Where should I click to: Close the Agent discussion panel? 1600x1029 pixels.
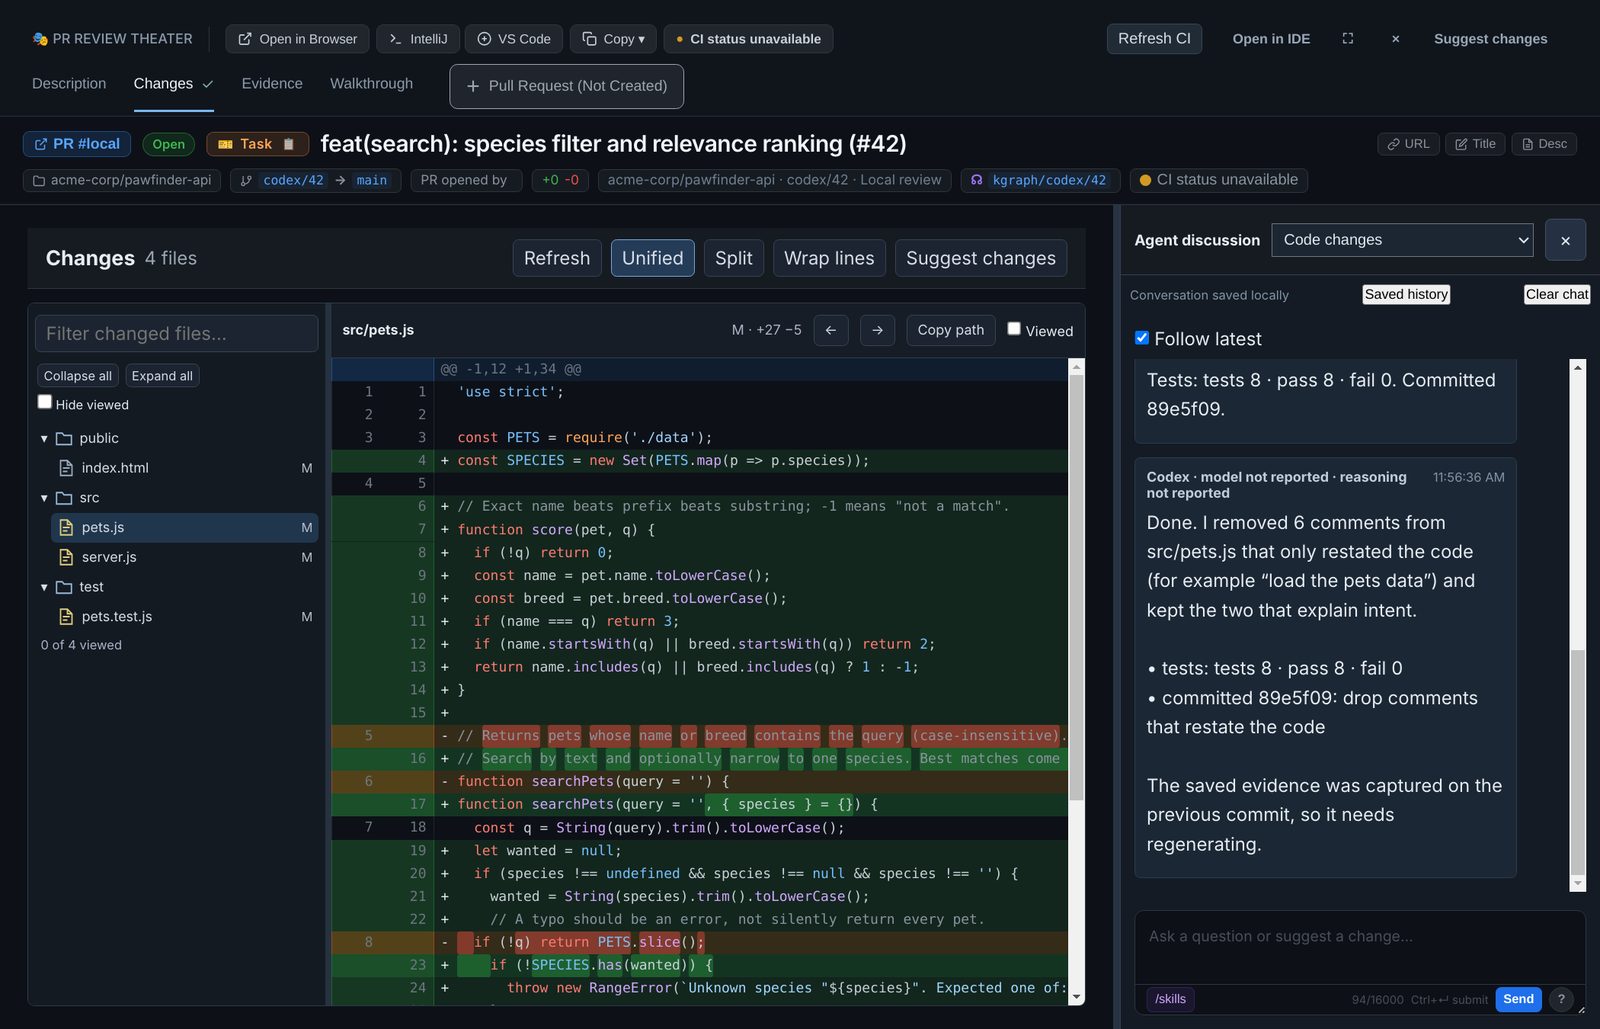1565,240
